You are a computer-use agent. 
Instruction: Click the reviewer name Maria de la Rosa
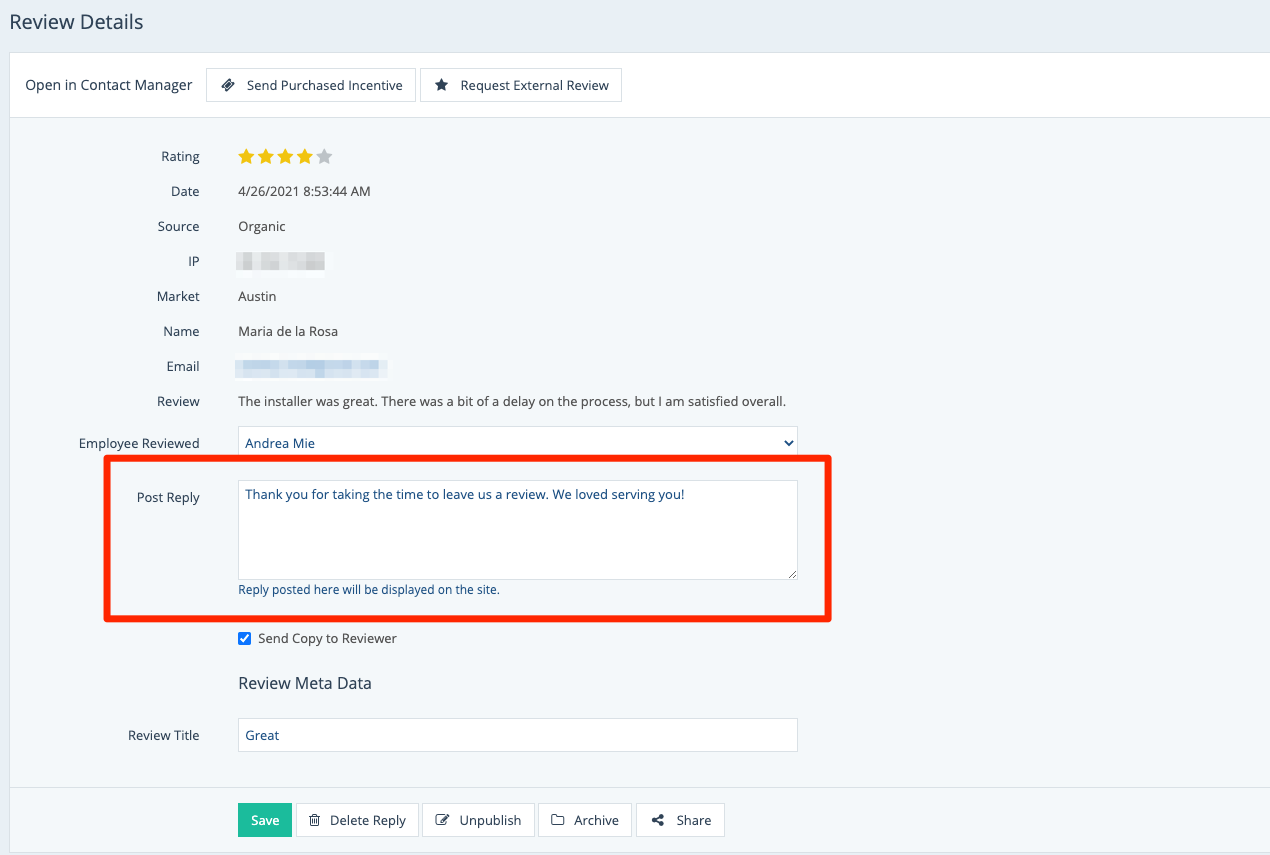[288, 331]
